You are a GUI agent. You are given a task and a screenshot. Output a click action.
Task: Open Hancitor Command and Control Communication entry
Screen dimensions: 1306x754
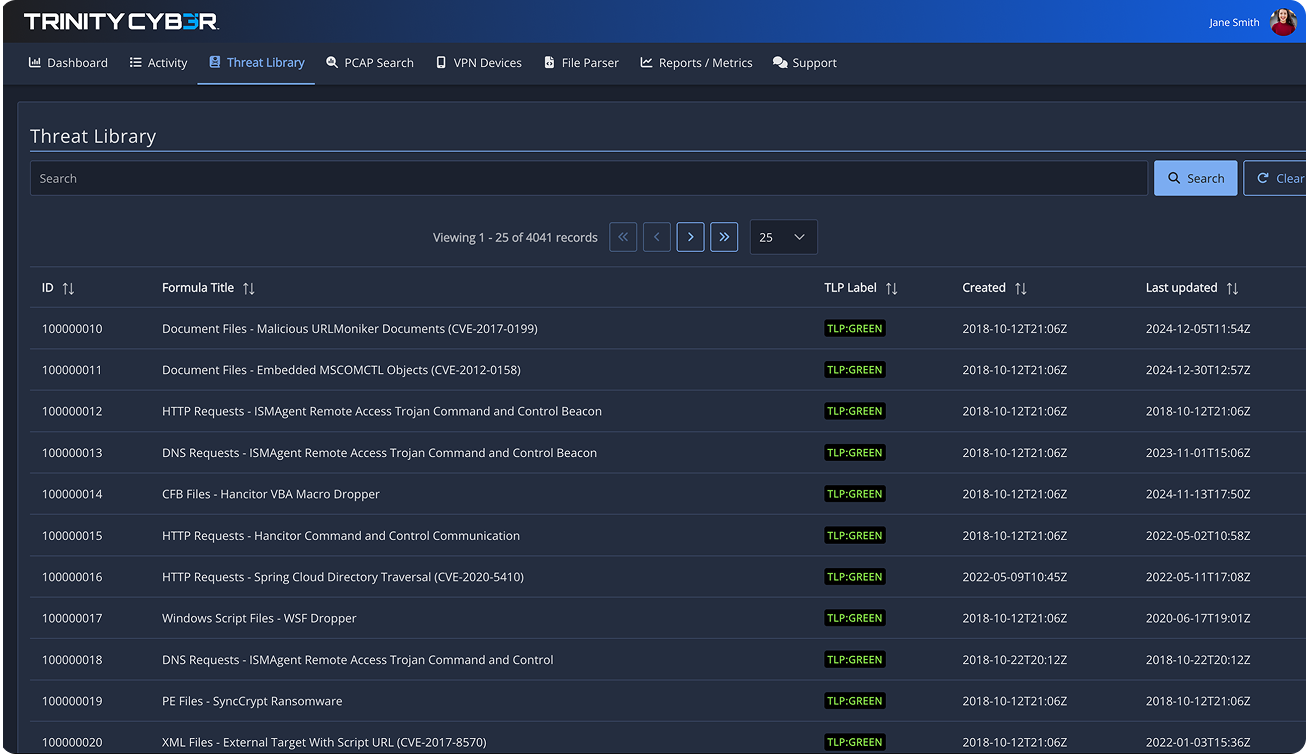341,536
